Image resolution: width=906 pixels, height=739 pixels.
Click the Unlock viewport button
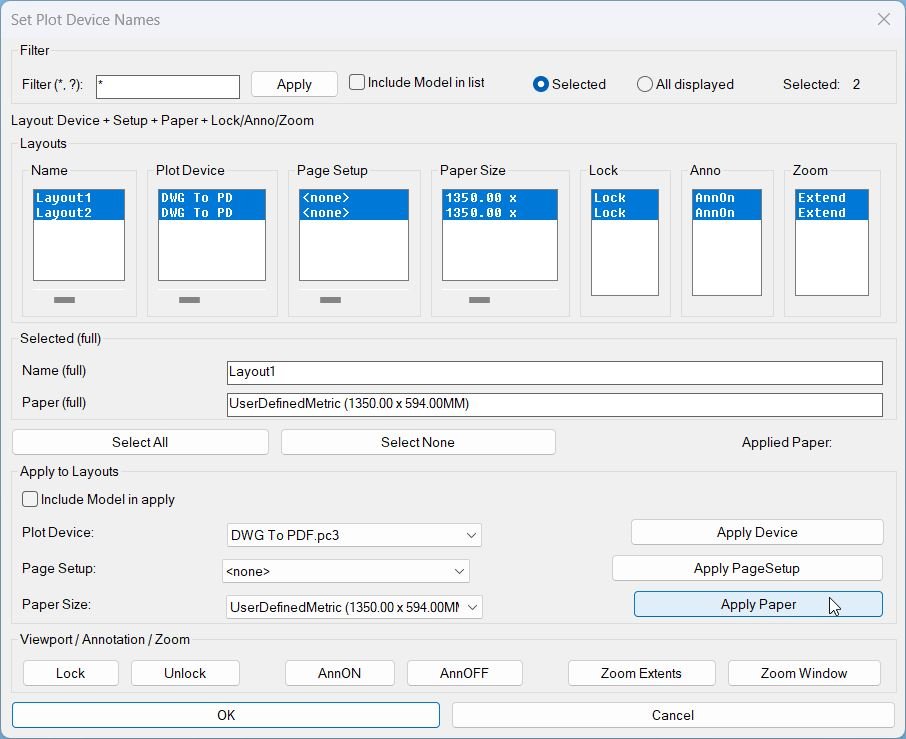(x=185, y=673)
